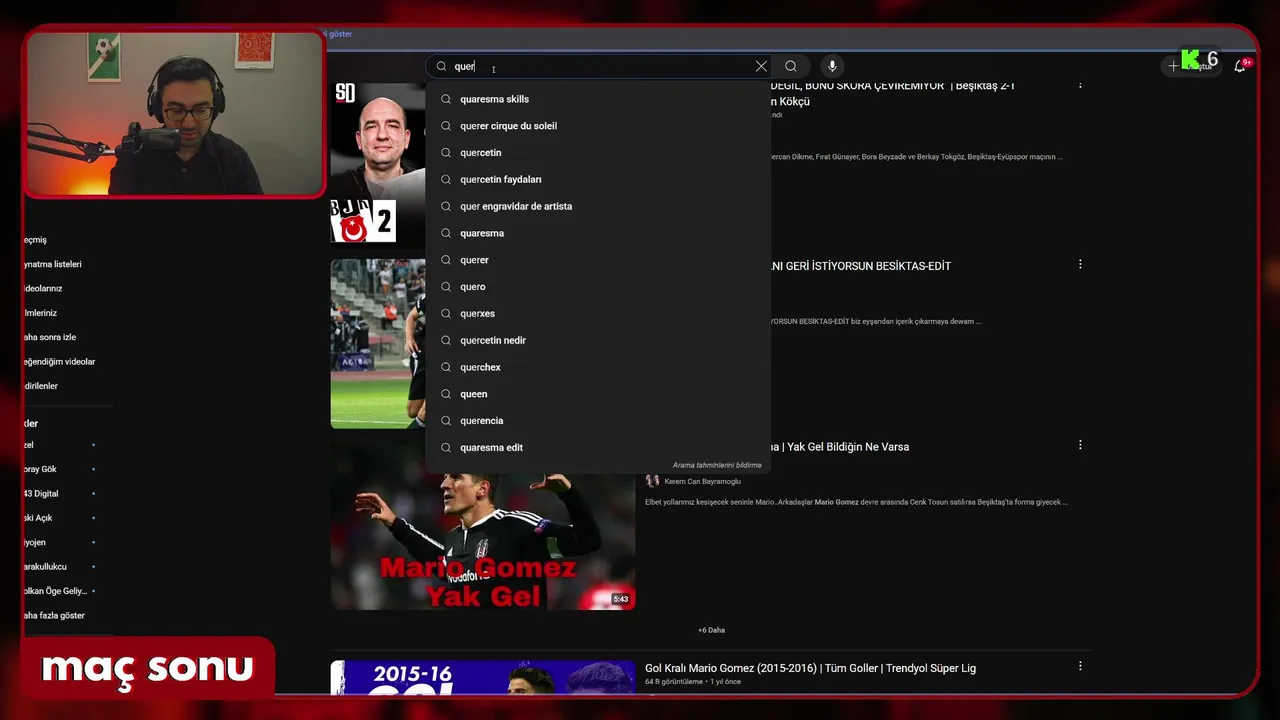
Task: Click the search icon beside 'queen'
Action: coord(446,394)
